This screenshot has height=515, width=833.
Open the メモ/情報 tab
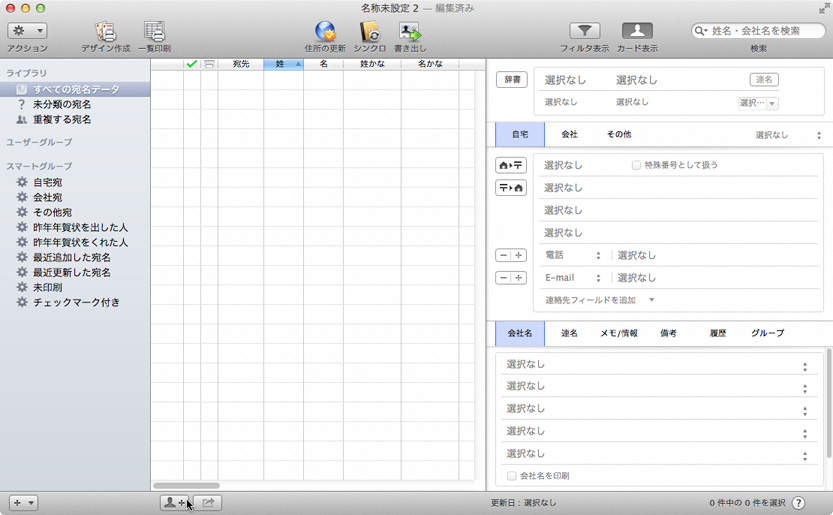(618, 333)
